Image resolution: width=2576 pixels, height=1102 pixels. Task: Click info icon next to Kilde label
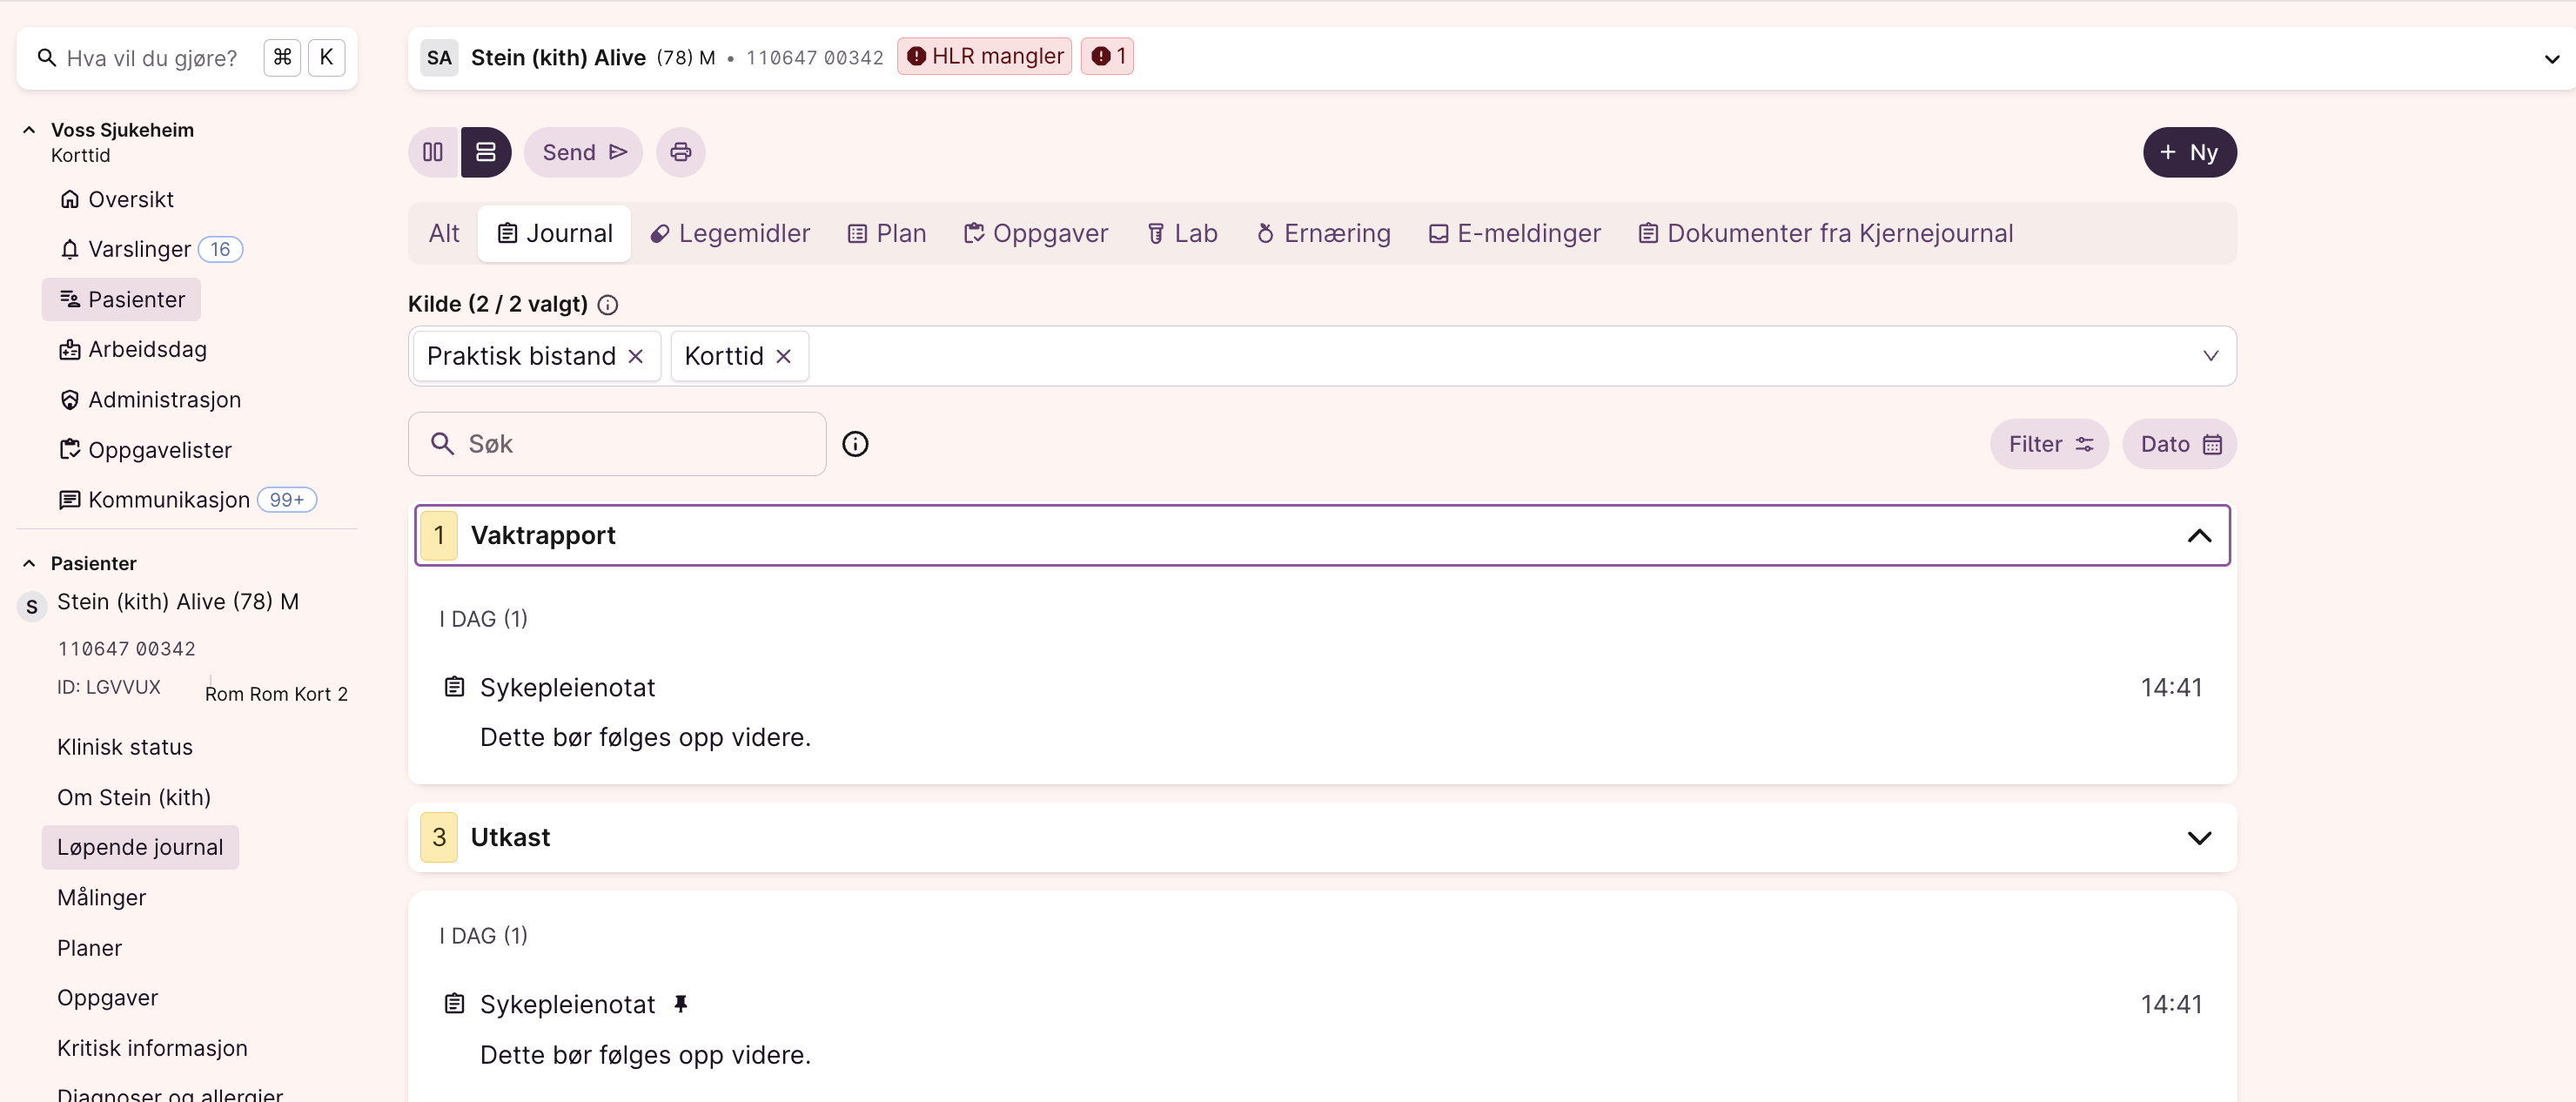(x=608, y=305)
